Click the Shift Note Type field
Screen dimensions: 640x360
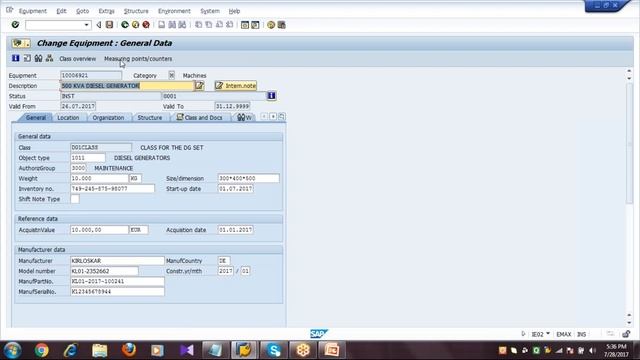click(x=75, y=199)
